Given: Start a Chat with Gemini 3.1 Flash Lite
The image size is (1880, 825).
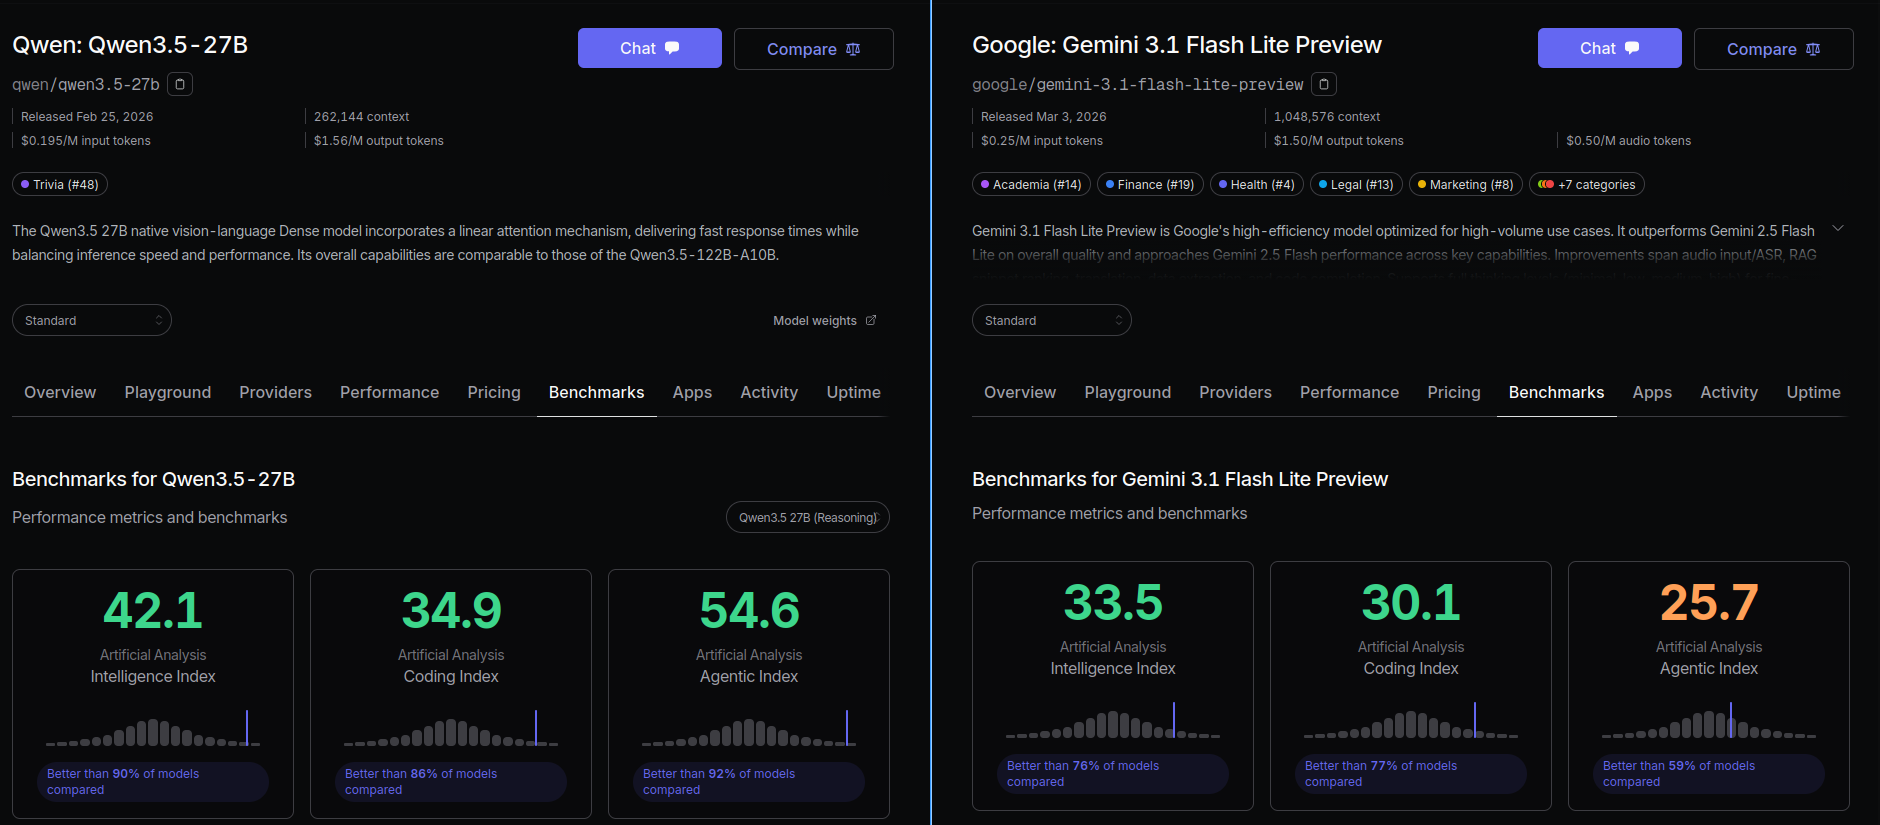Looking at the screenshot, I should point(1610,48).
